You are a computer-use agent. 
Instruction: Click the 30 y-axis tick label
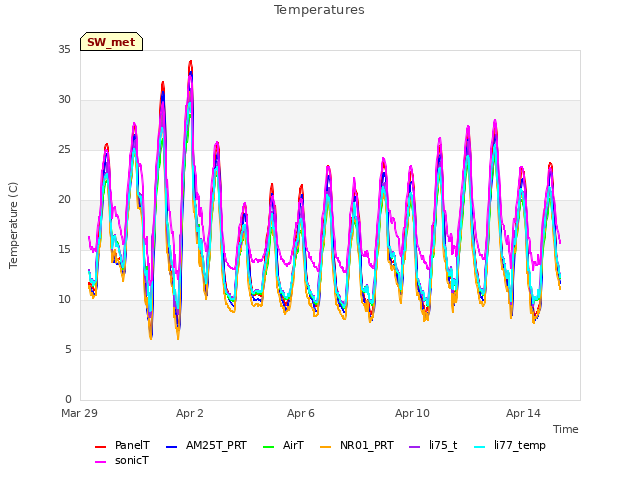(64, 100)
